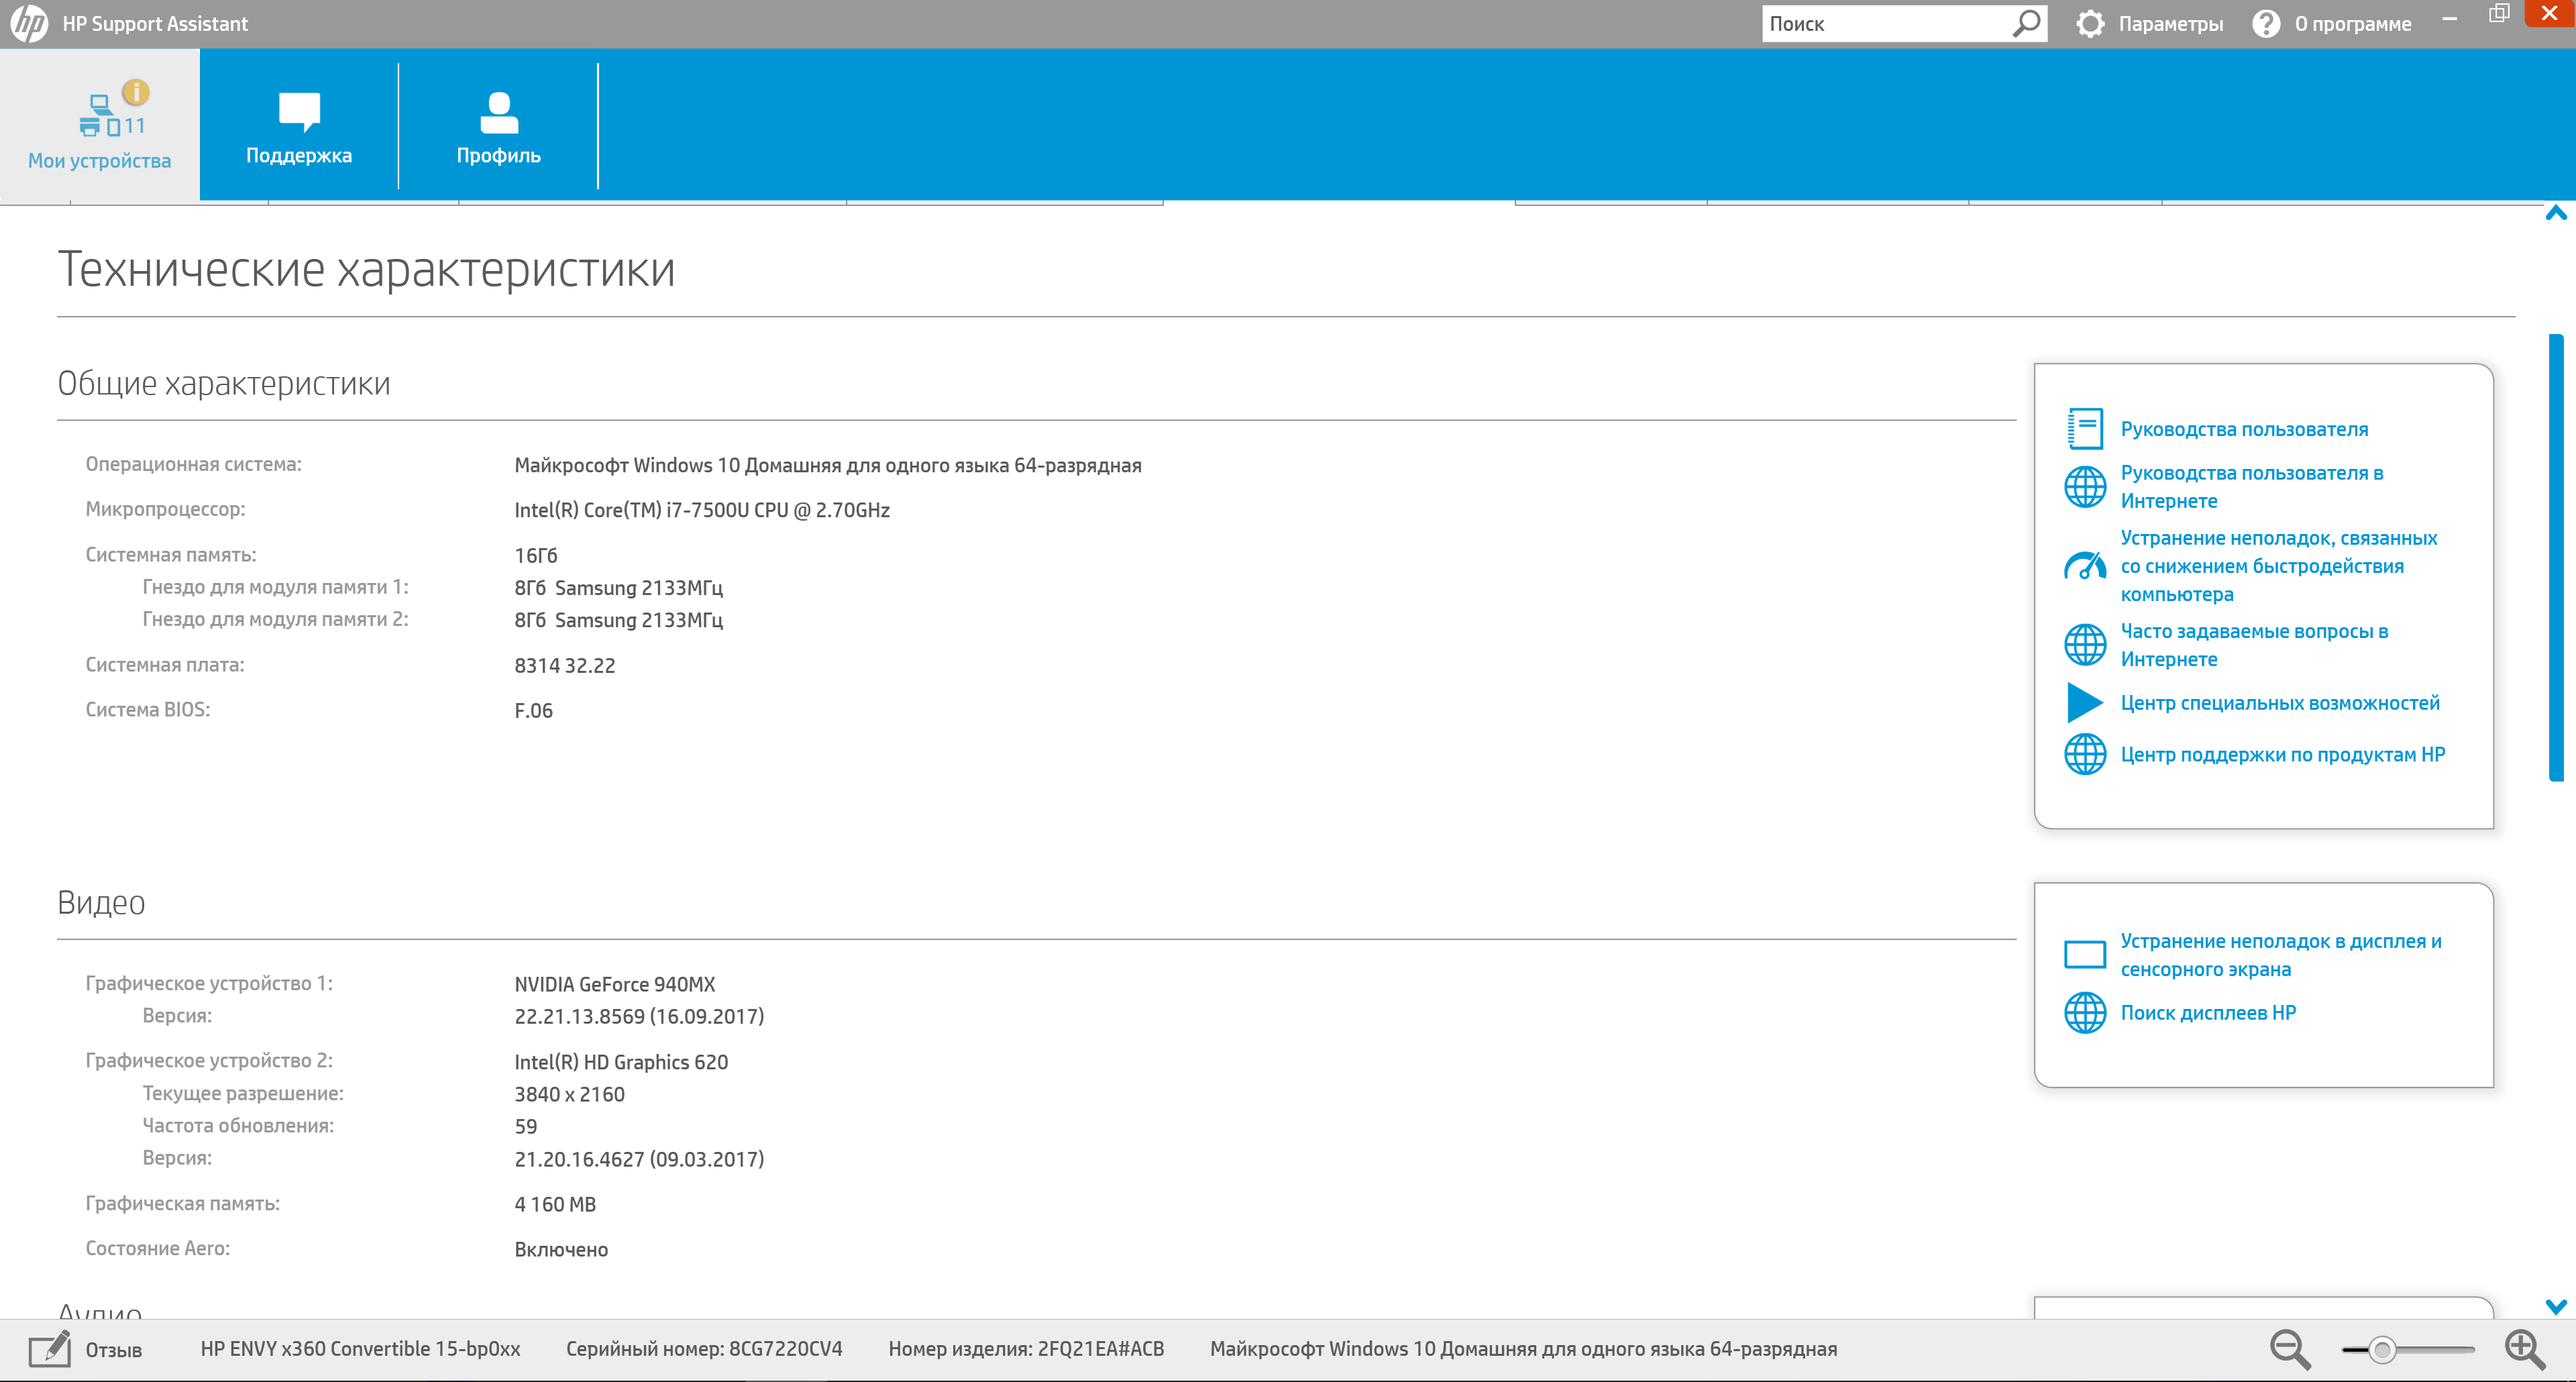Click the zoom level slider handle
Viewport: 2576px width, 1382px height.
pos(2382,1350)
